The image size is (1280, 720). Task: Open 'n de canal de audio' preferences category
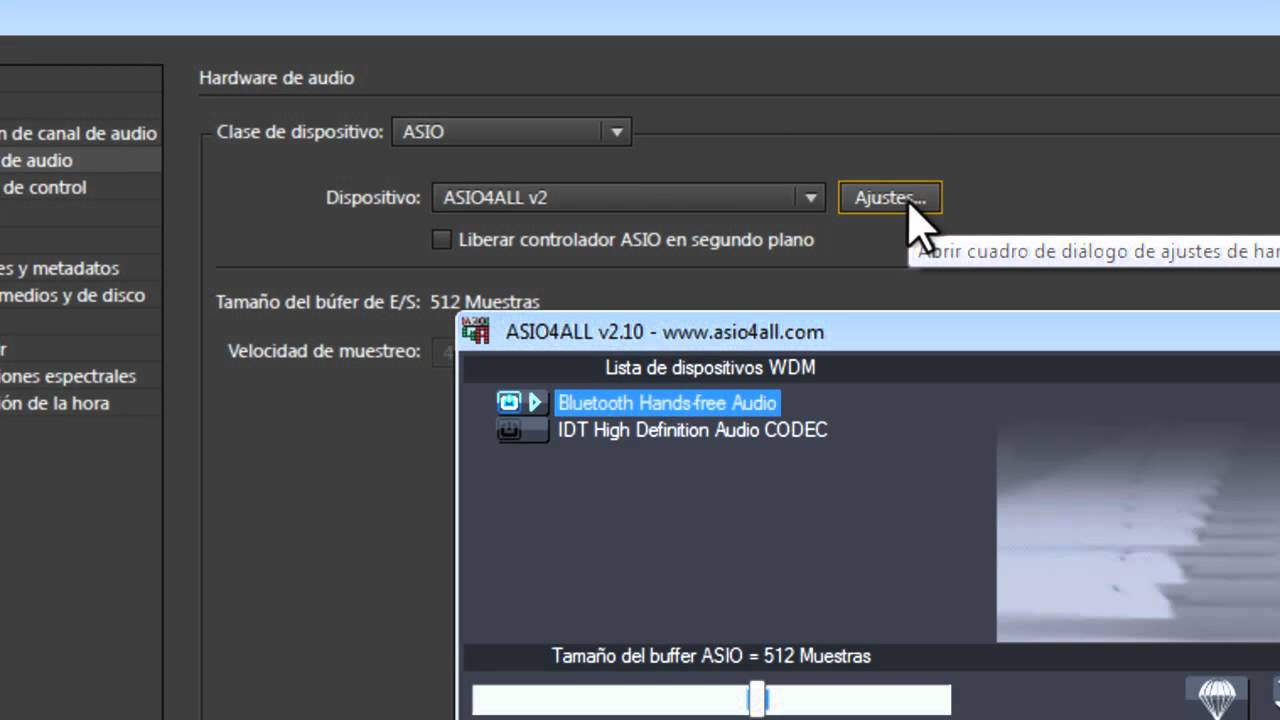[79, 133]
